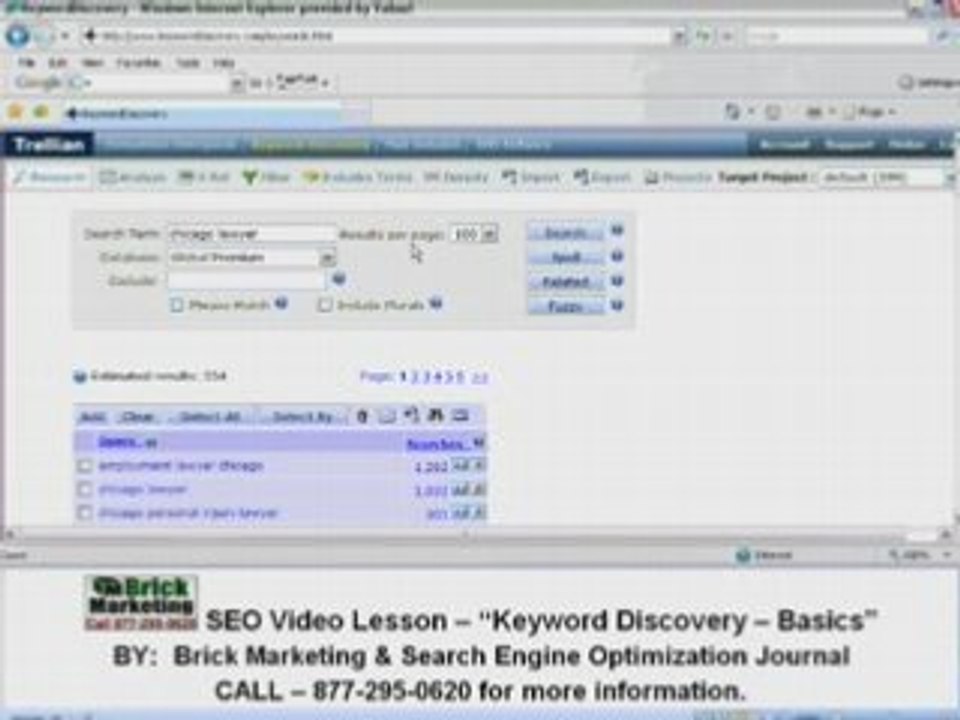The image size is (960, 720).
Task: Open the Favorites Center star icon
Action: (x=16, y=112)
